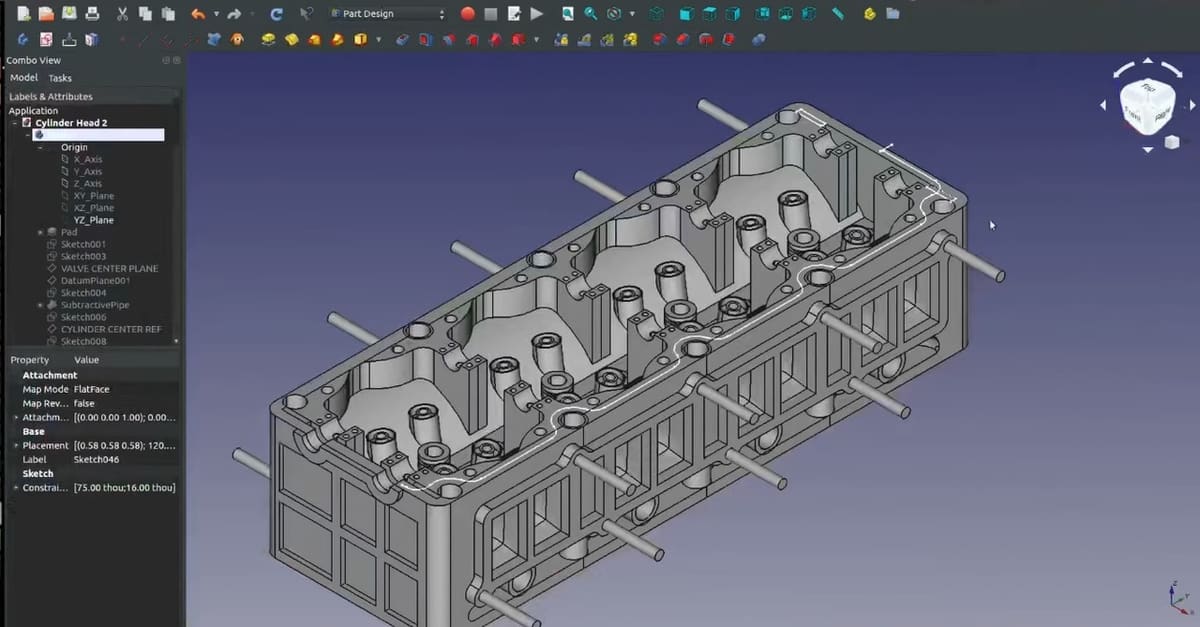Switch to the front view cube icon

pos(686,14)
